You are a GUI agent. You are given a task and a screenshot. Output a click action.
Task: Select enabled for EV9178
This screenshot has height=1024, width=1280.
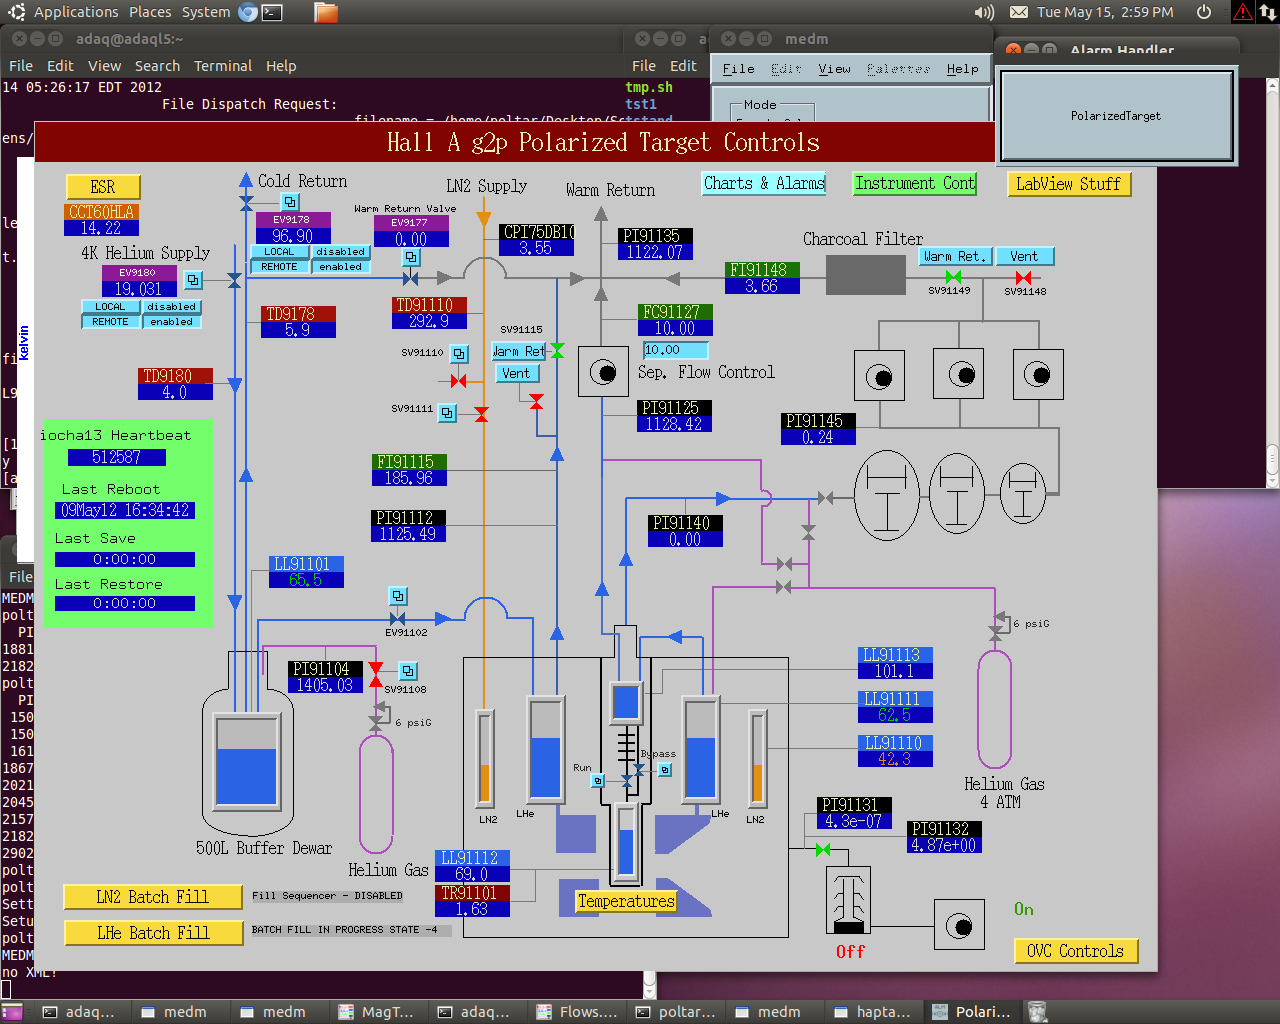pos(340,267)
